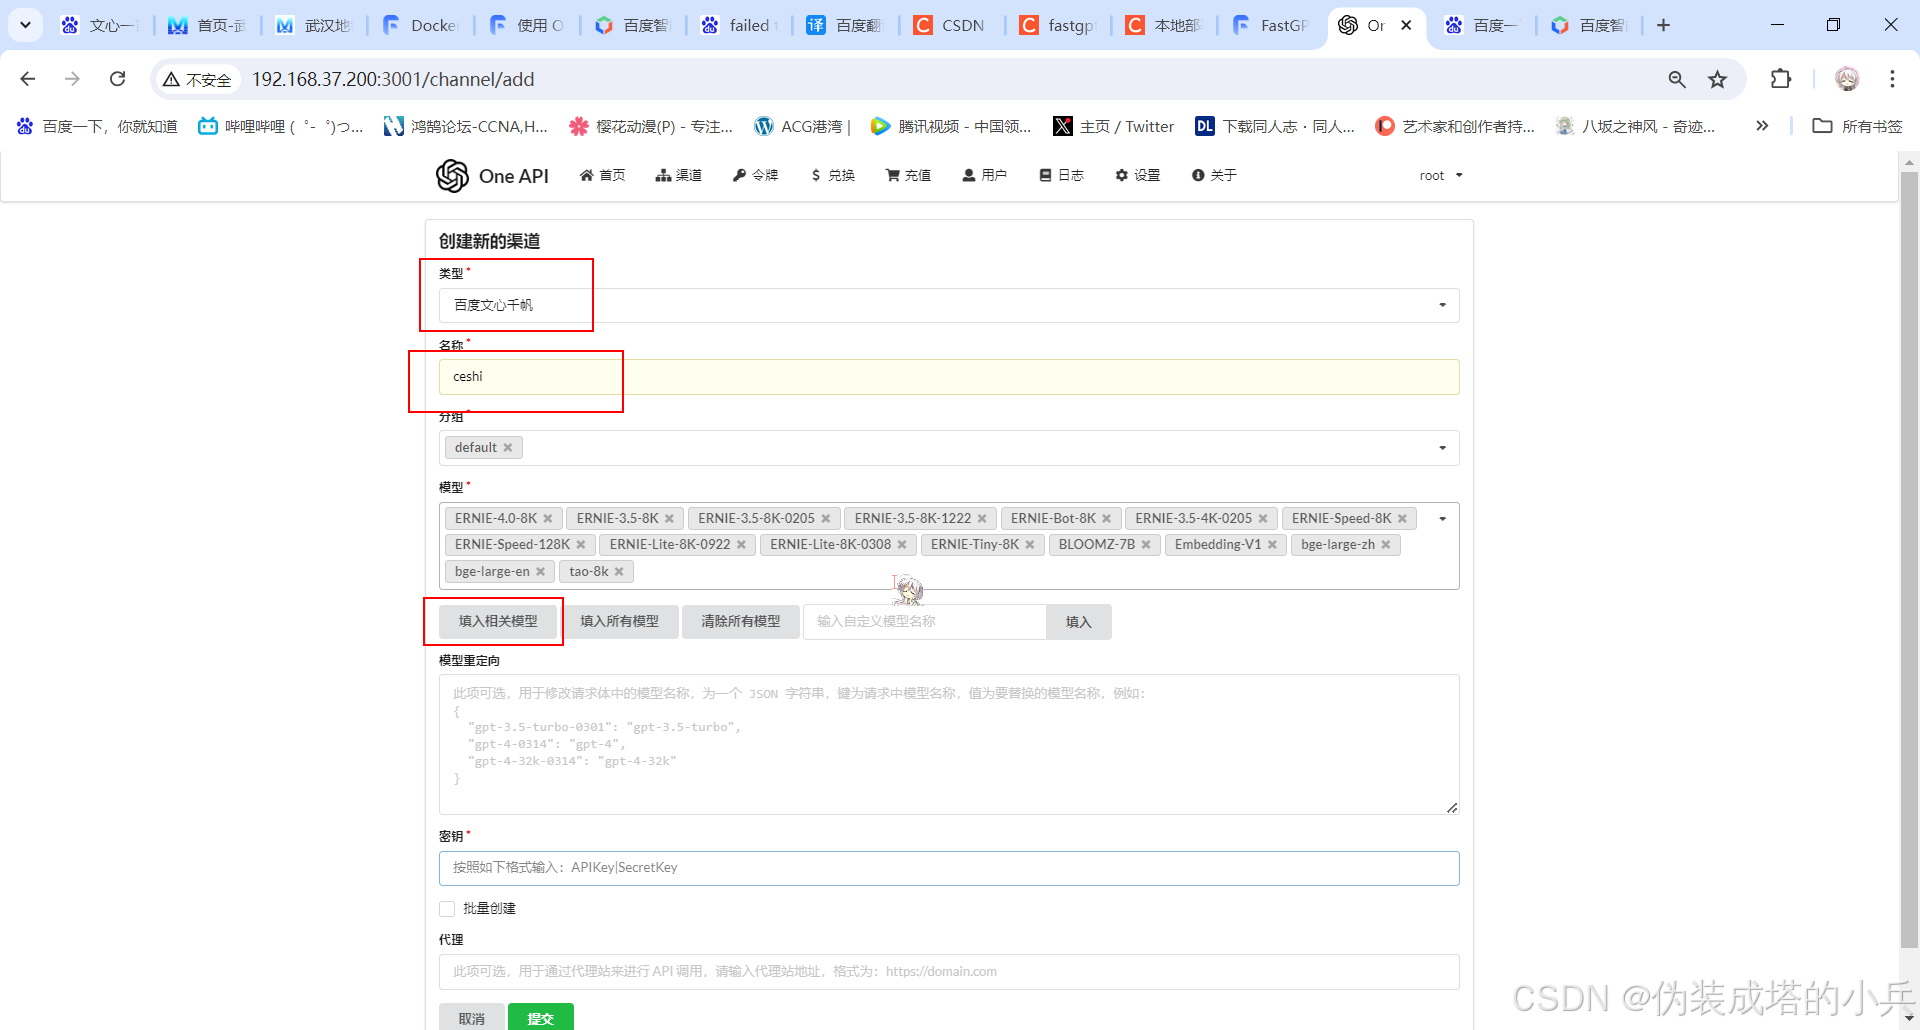This screenshot has height=1030, width=1920.
Task: Remove the ERNIE-Speed-128K model tag
Action: [x=581, y=545]
